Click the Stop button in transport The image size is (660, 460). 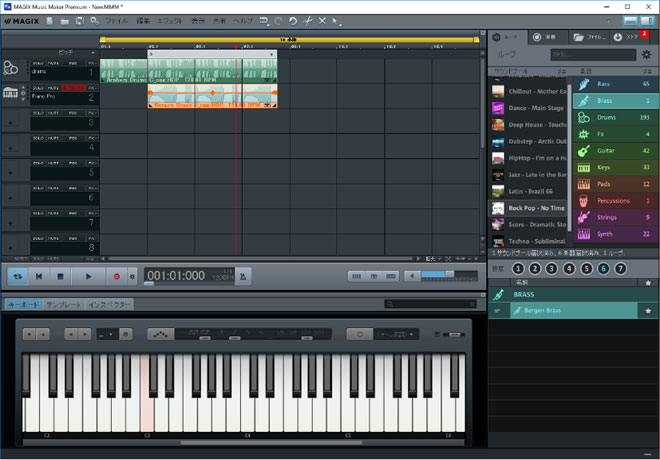(x=62, y=276)
